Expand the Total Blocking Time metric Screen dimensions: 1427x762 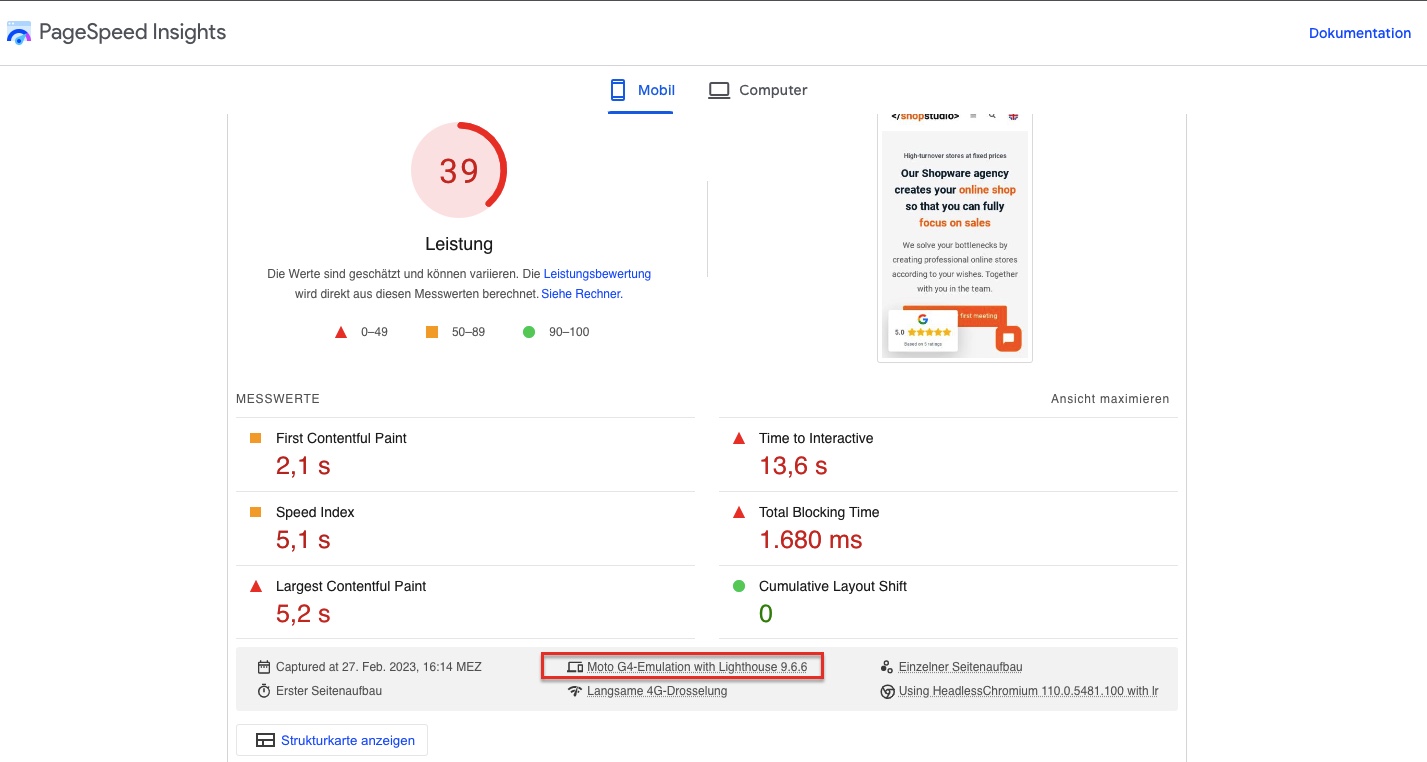click(x=818, y=512)
